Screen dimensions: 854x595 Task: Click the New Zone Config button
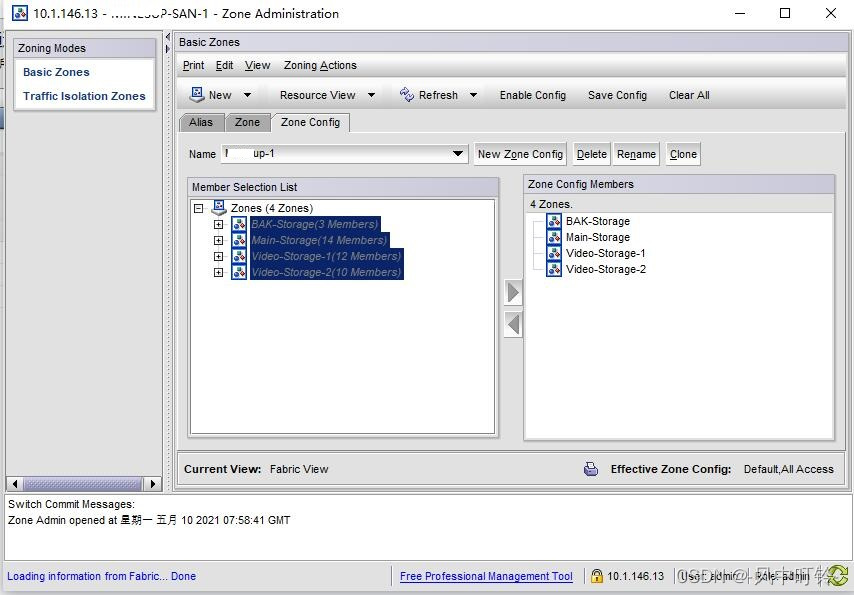(520, 154)
